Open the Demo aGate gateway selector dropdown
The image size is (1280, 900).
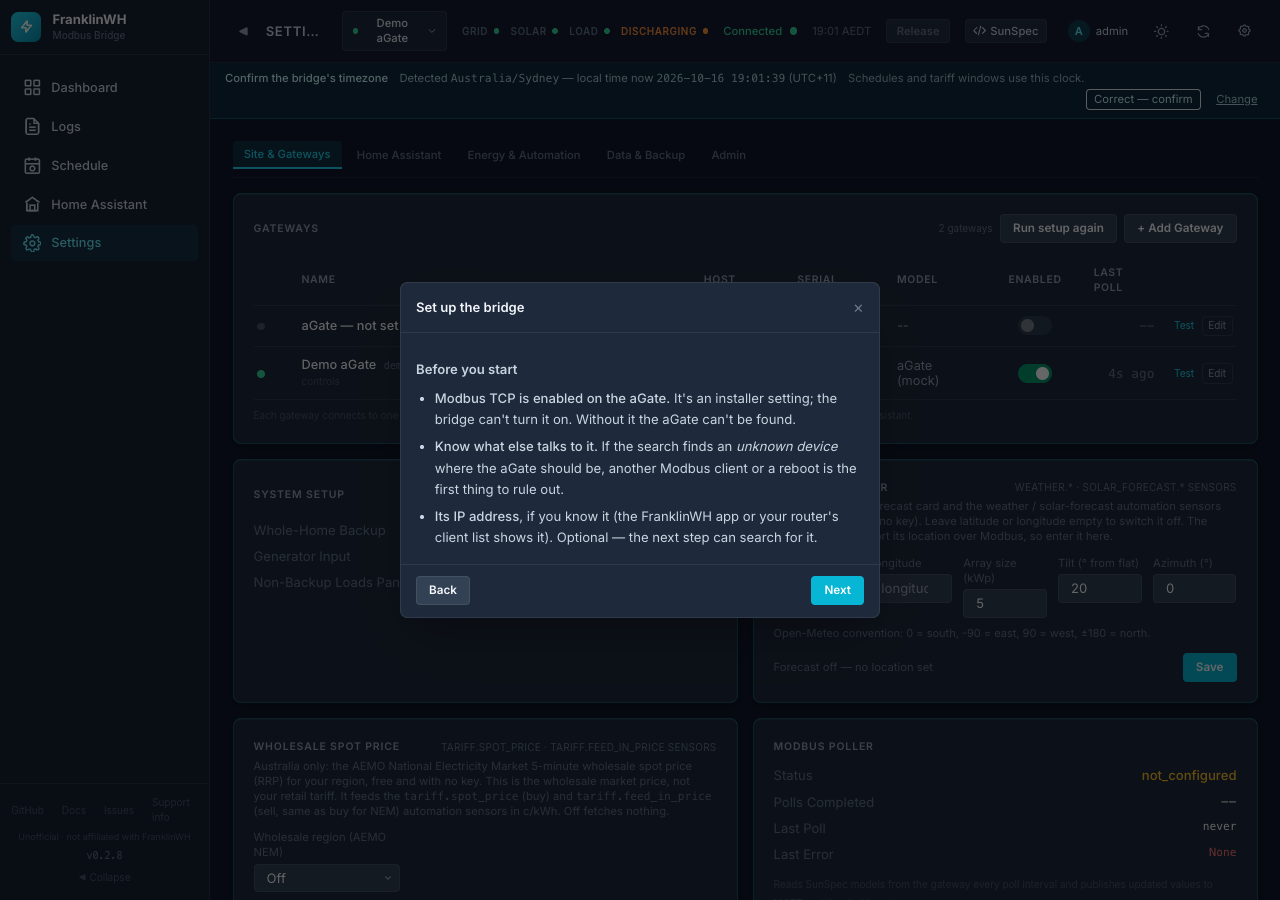click(394, 31)
